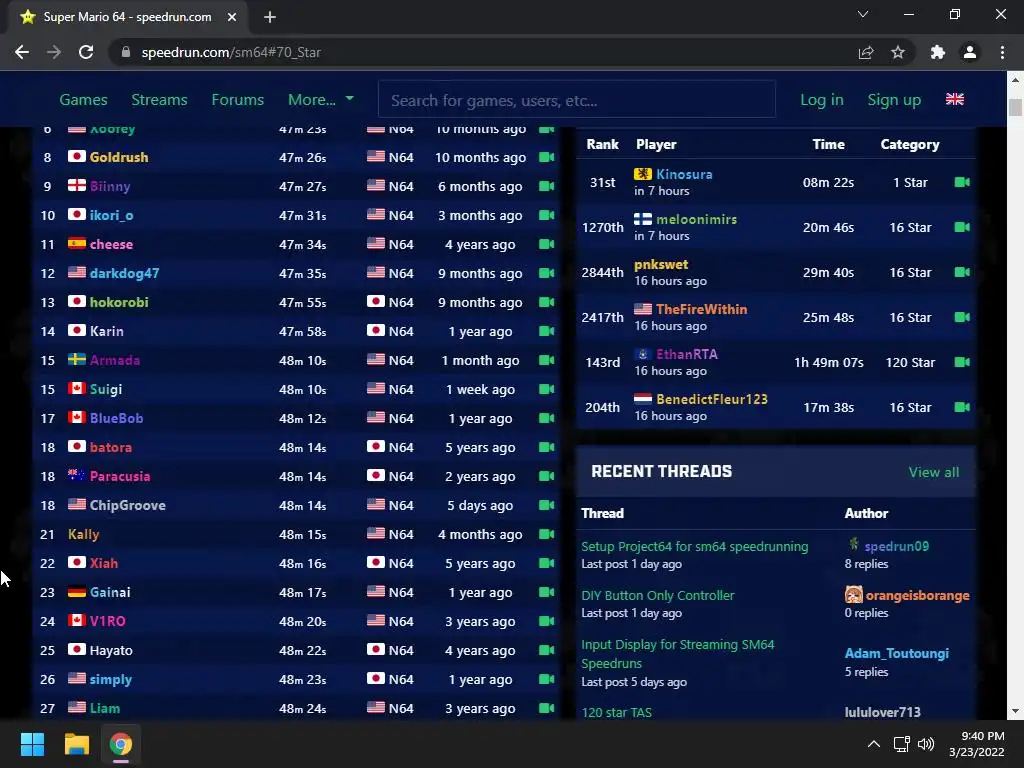Screen dimensions: 1024x768
Task: Open the Streams navigation item
Action: pyautogui.click(x=159, y=99)
